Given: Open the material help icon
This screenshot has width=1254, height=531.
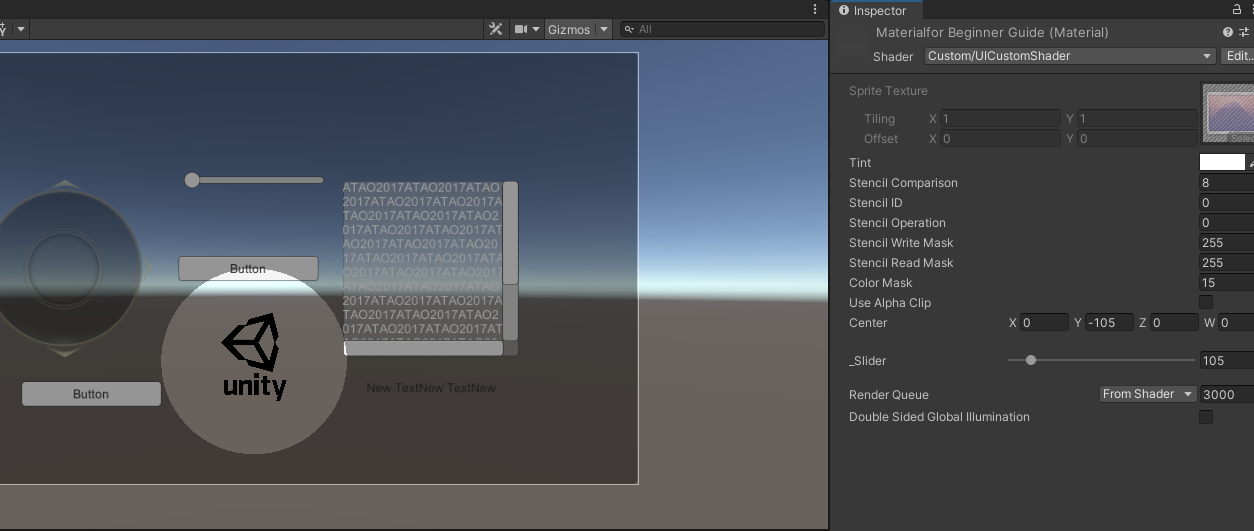Looking at the screenshot, I should tap(1228, 32).
